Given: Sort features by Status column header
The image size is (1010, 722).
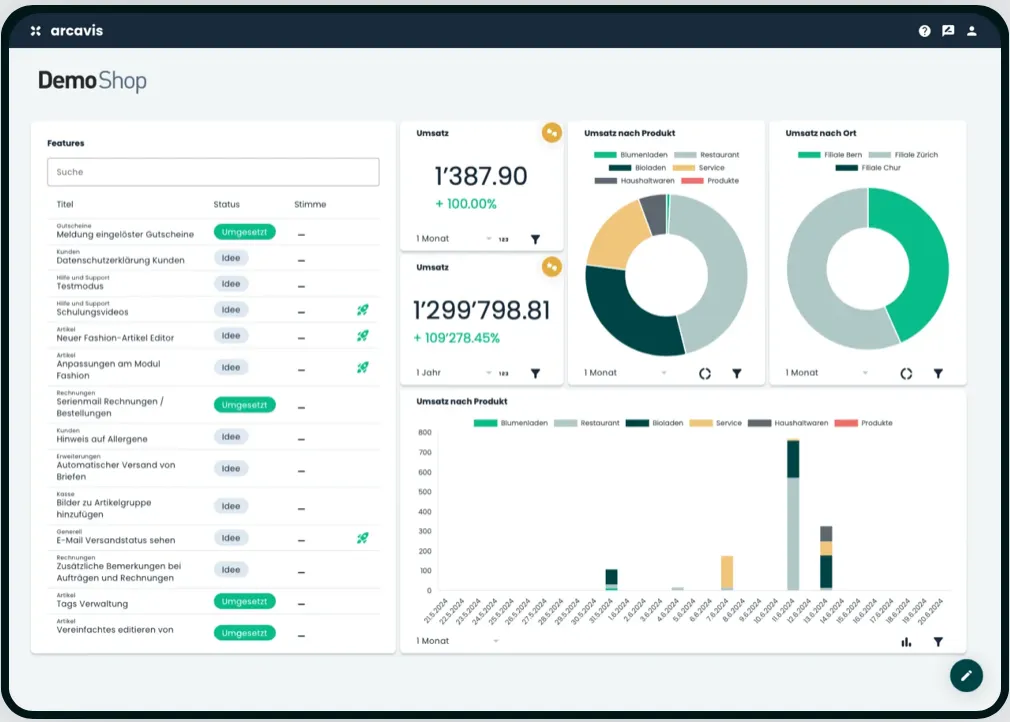Looking at the screenshot, I should 227,204.
